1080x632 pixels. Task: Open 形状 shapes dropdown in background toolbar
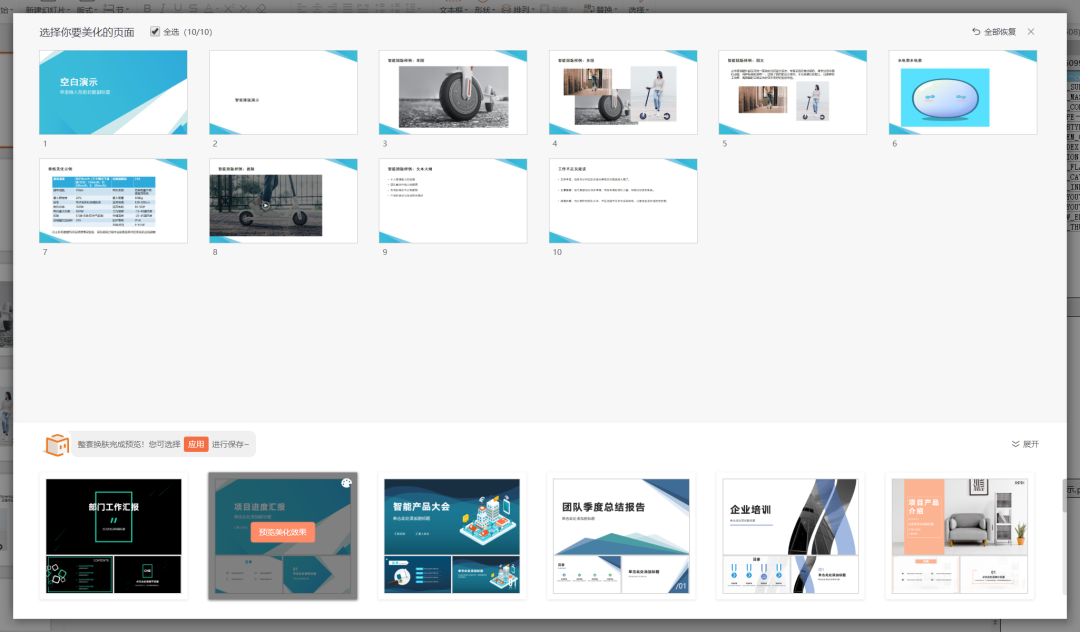[485, 10]
